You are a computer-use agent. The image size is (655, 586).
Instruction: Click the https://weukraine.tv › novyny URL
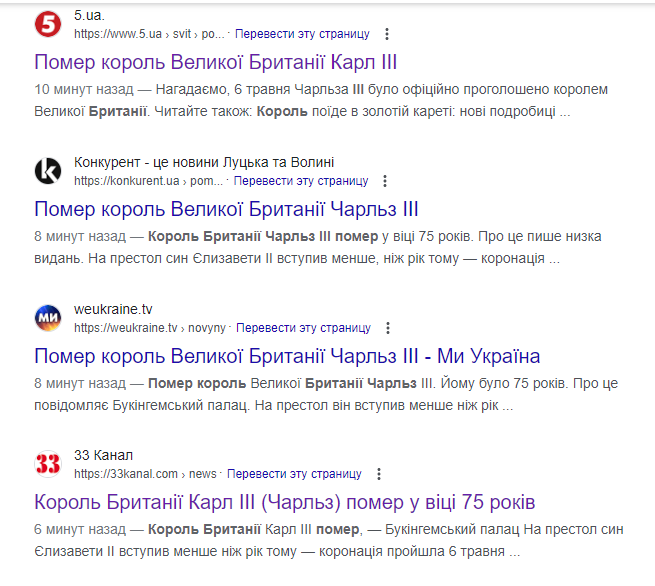pos(150,328)
